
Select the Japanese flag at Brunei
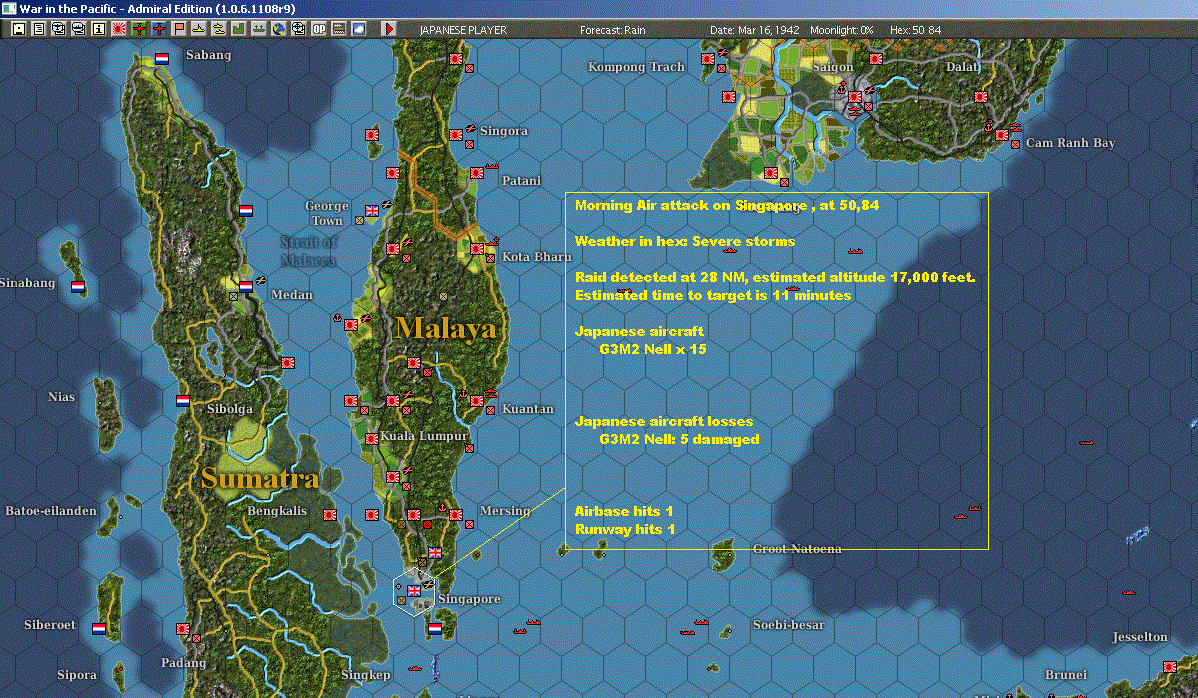pos(1170,667)
